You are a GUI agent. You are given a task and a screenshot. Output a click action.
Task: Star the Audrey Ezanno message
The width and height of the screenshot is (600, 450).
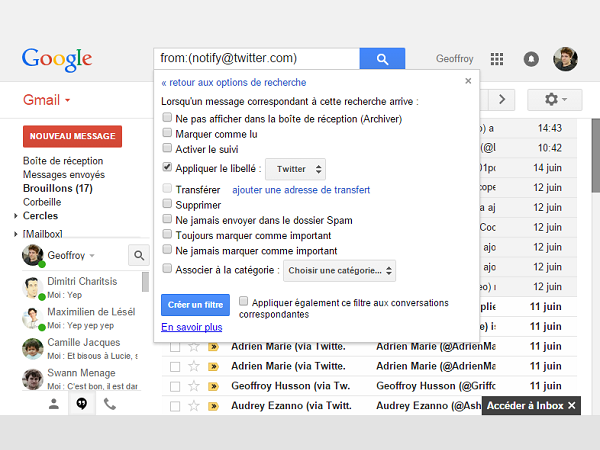click(x=194, y=406)
